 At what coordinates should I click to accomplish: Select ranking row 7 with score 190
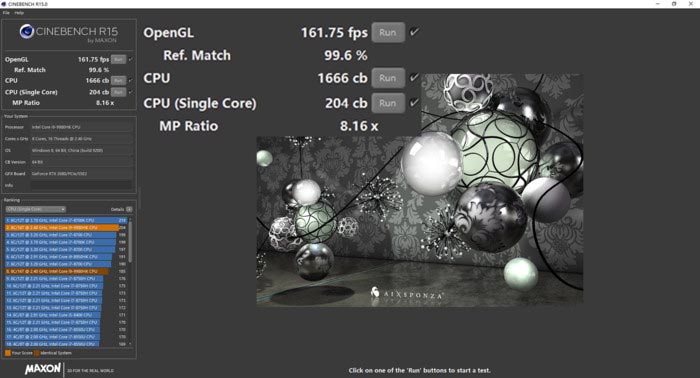coord(66,264)
